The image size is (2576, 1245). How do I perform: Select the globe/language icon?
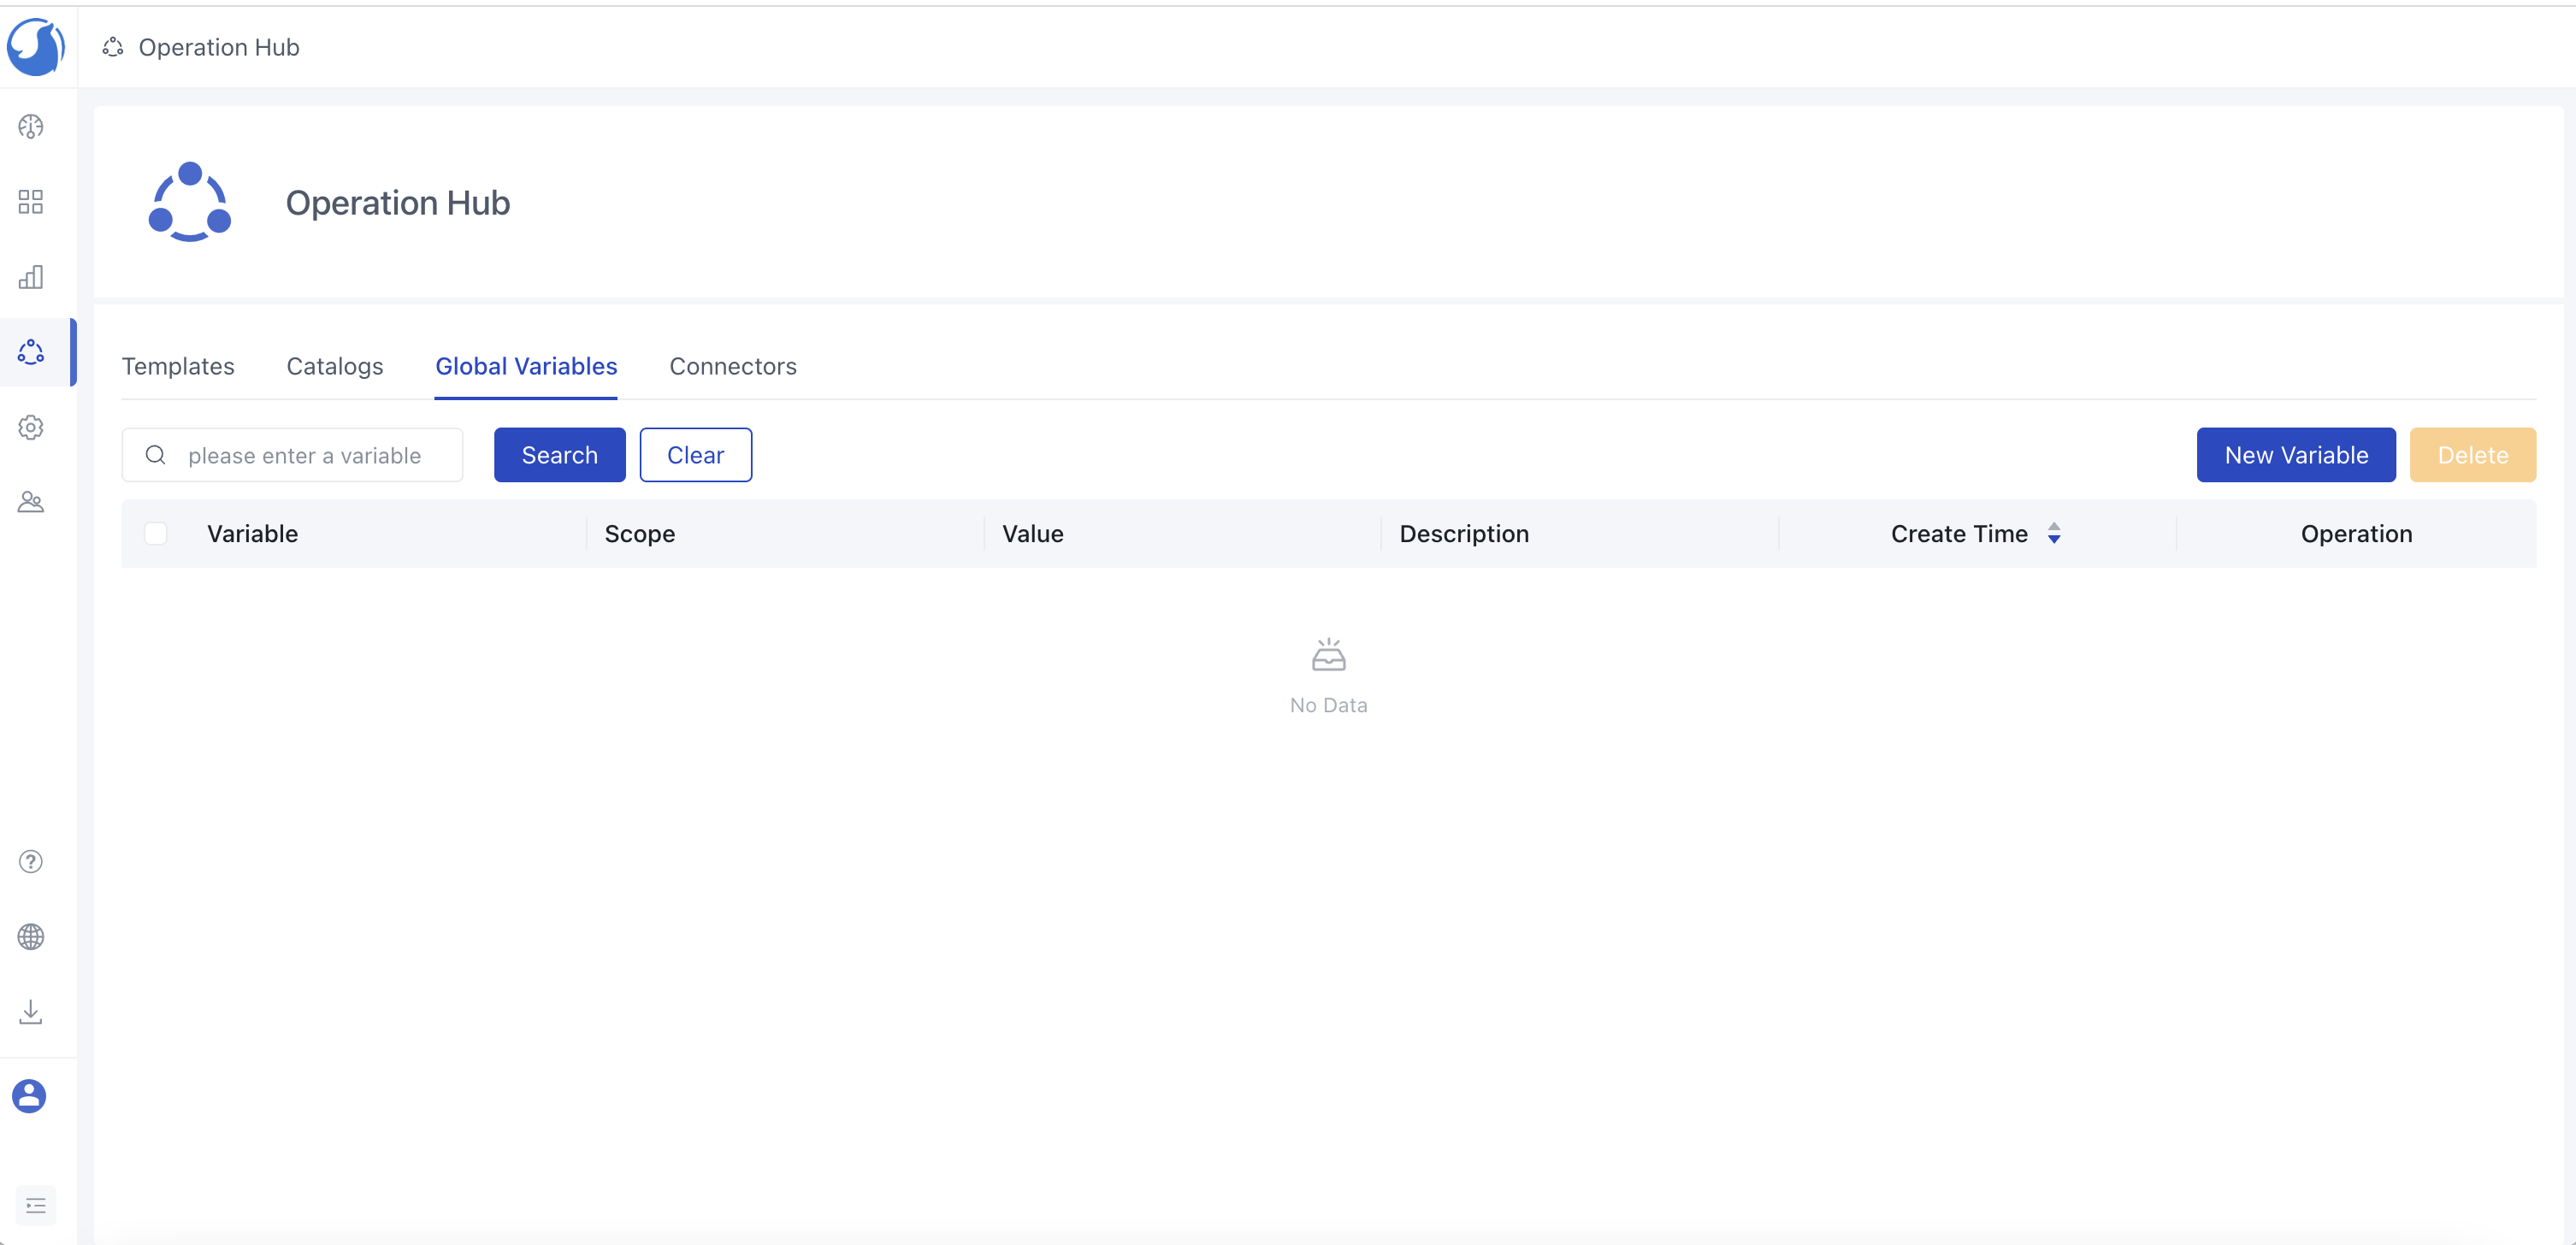(x=30, y=936)
